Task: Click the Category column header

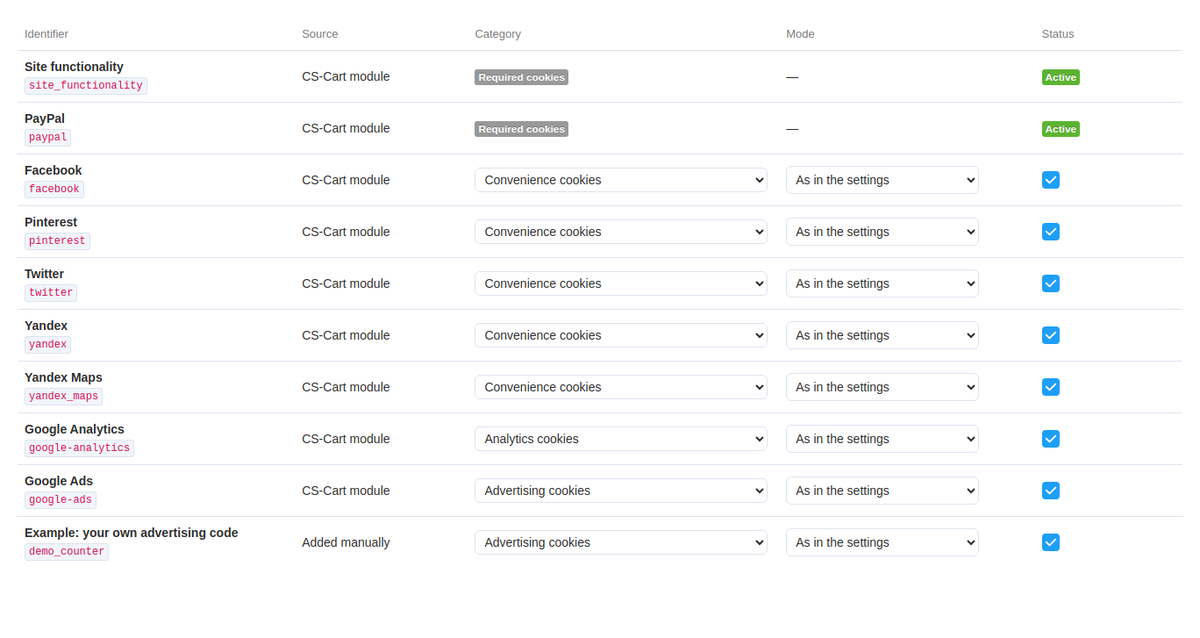Action: (x=498, y=34)
